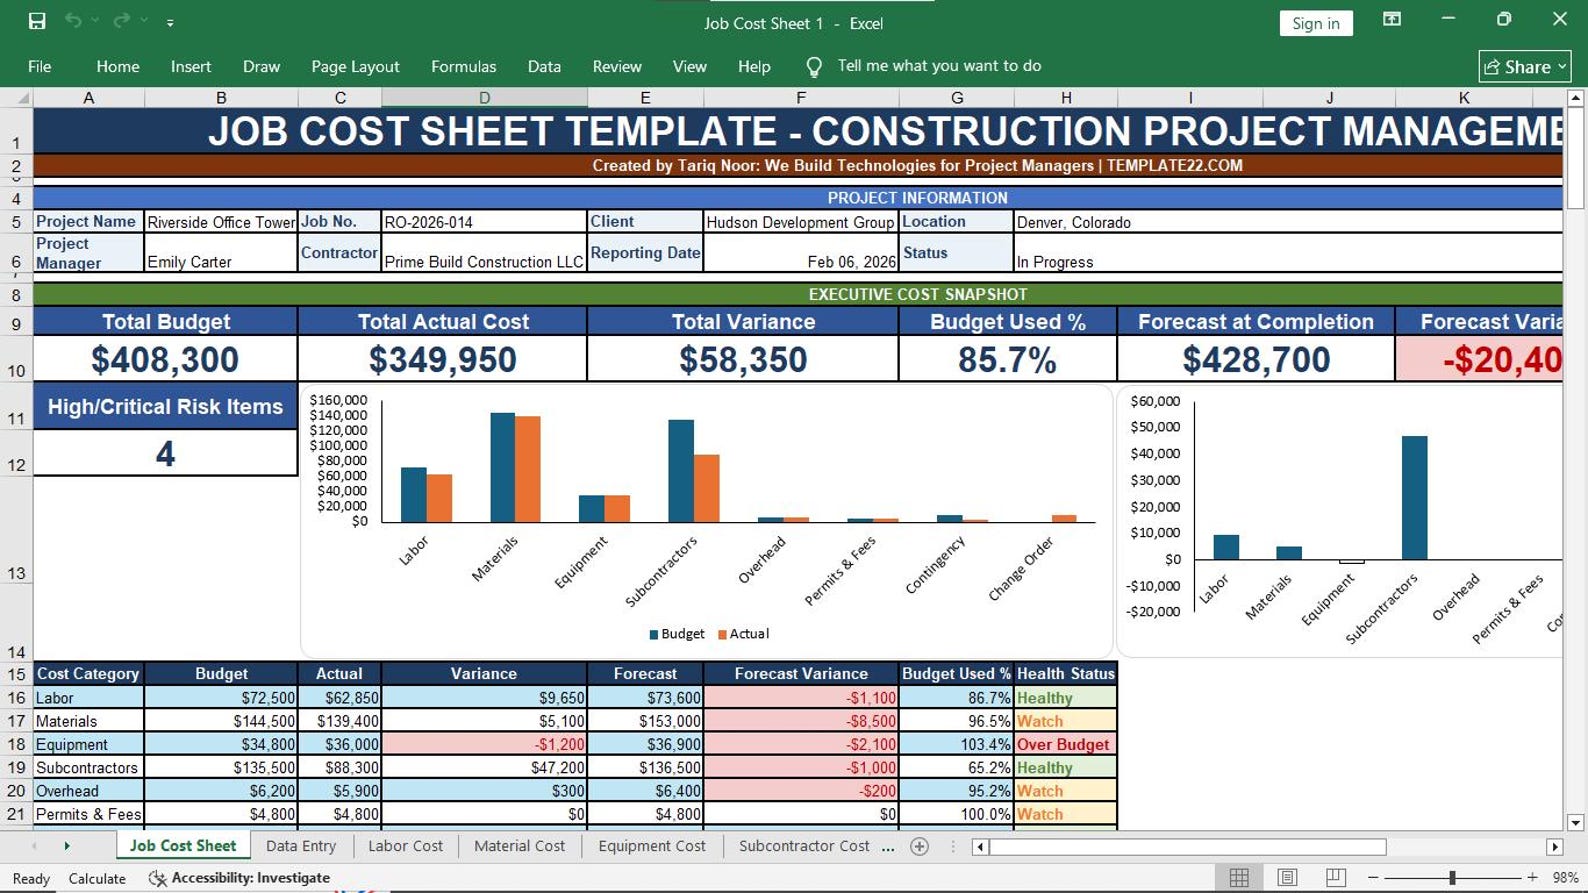Click the Budget vs Actual bar chart

coord(706,520)
